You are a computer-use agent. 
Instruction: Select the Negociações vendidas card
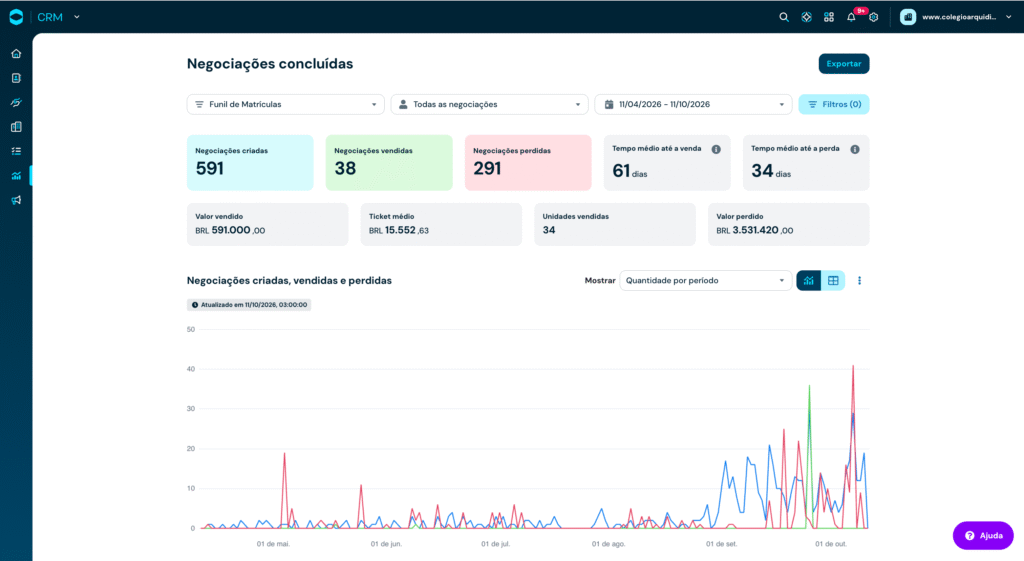tap(389, 163)
